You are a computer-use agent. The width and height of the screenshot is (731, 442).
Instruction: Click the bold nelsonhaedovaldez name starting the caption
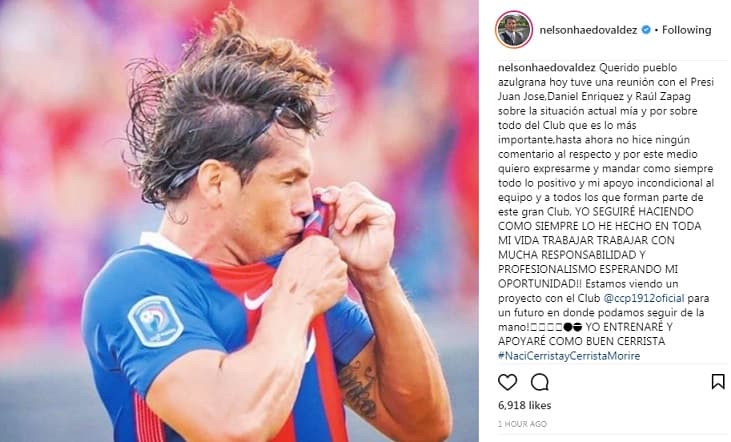546,68
